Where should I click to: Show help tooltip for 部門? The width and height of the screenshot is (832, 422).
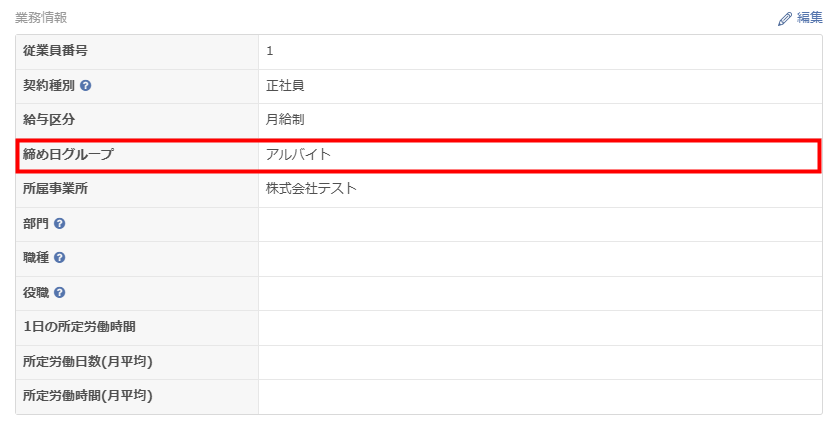pos(59,223)
